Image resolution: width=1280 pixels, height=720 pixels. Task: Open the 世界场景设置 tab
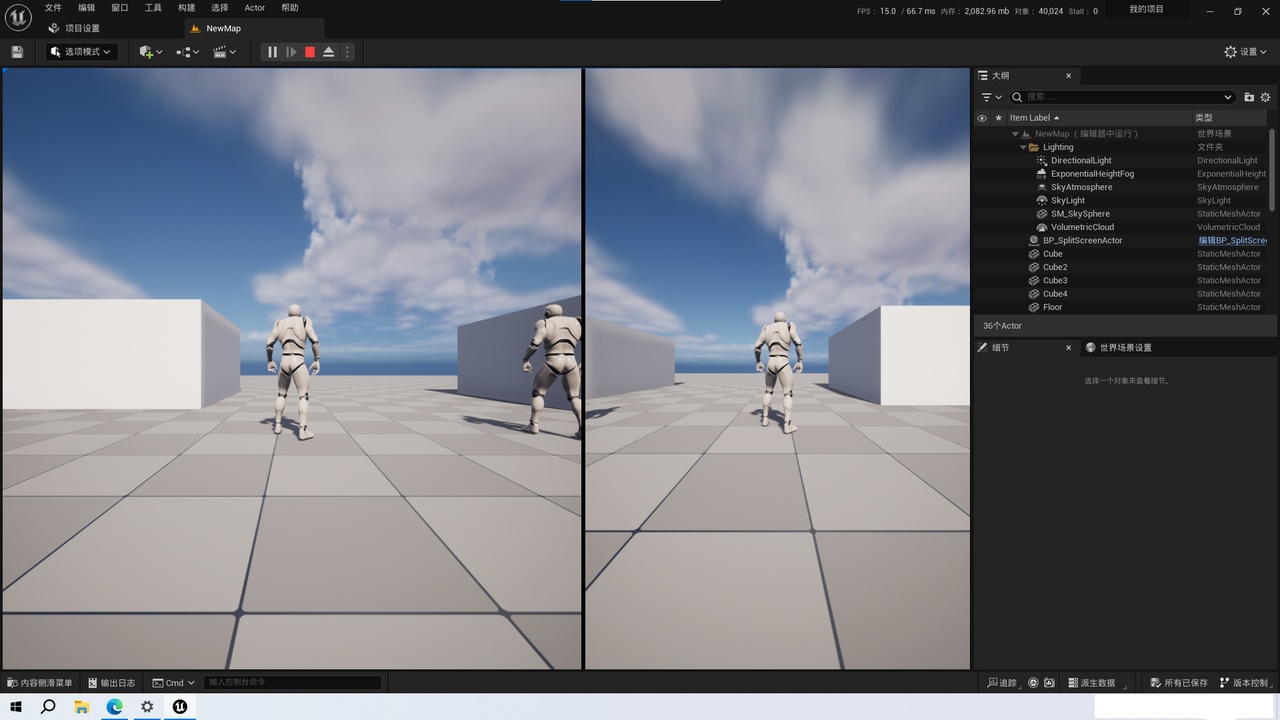tap(1119, 347)
